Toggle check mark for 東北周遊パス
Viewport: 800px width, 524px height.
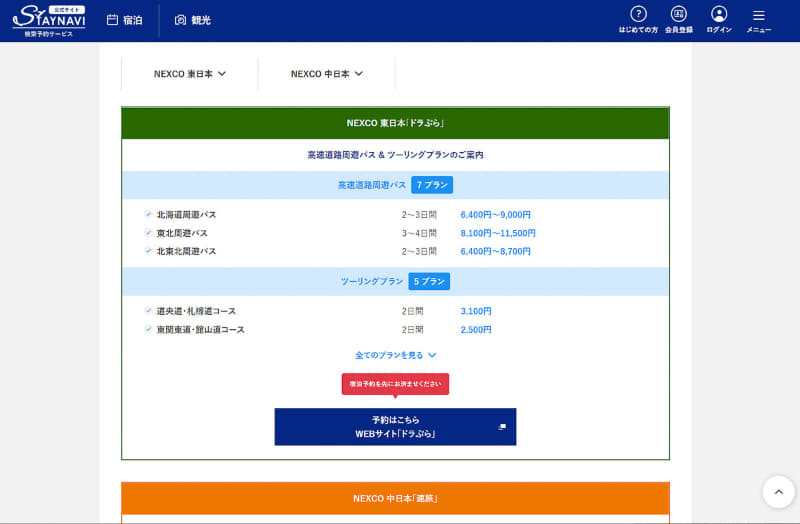click(x=148, y=233)
